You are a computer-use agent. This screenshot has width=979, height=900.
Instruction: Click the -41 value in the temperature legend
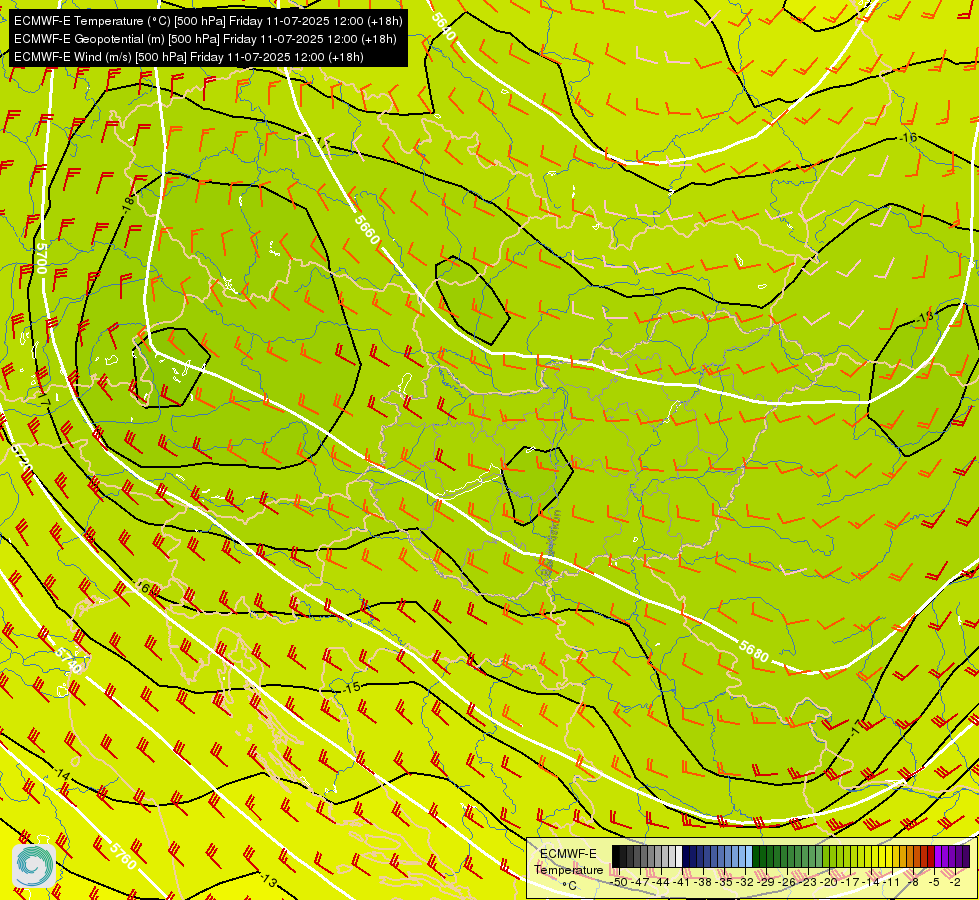[x=682, y=882]
